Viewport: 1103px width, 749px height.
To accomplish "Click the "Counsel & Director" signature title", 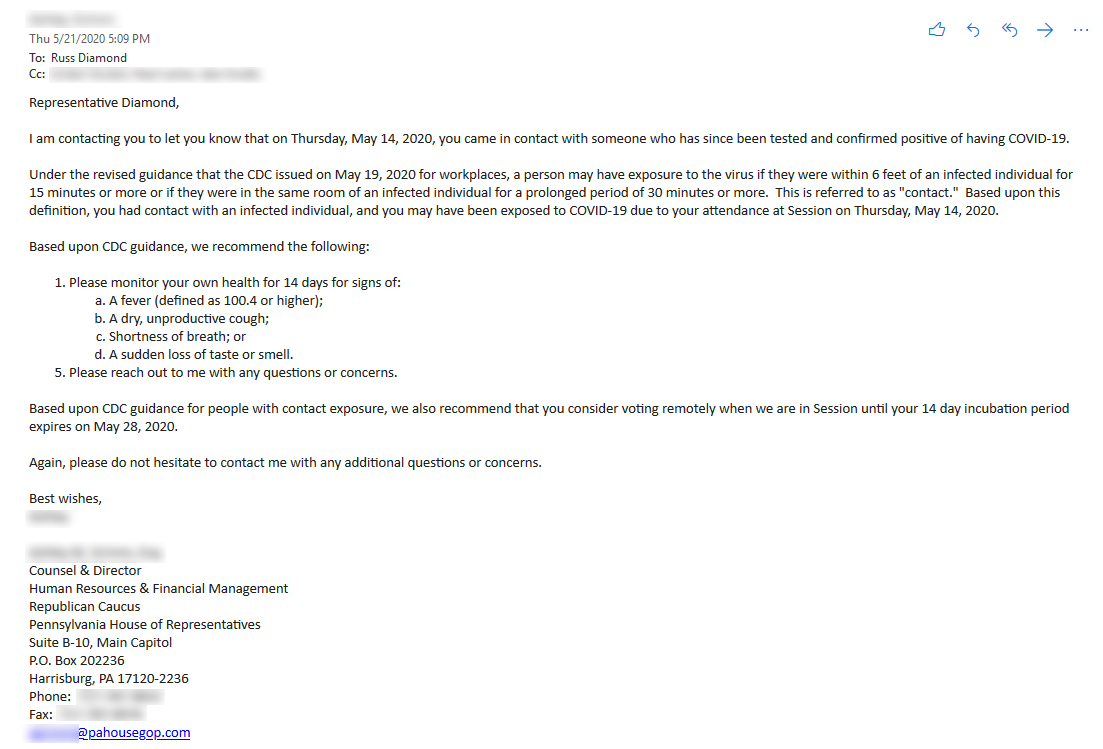I will point(85,570).
